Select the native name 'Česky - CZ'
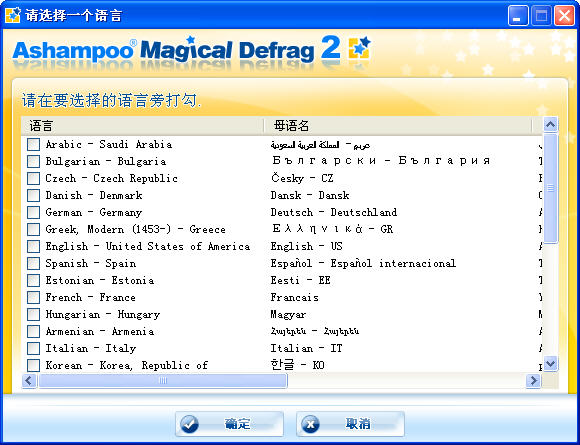This screenshot has width=580, height=445. (x=302, y=178)
